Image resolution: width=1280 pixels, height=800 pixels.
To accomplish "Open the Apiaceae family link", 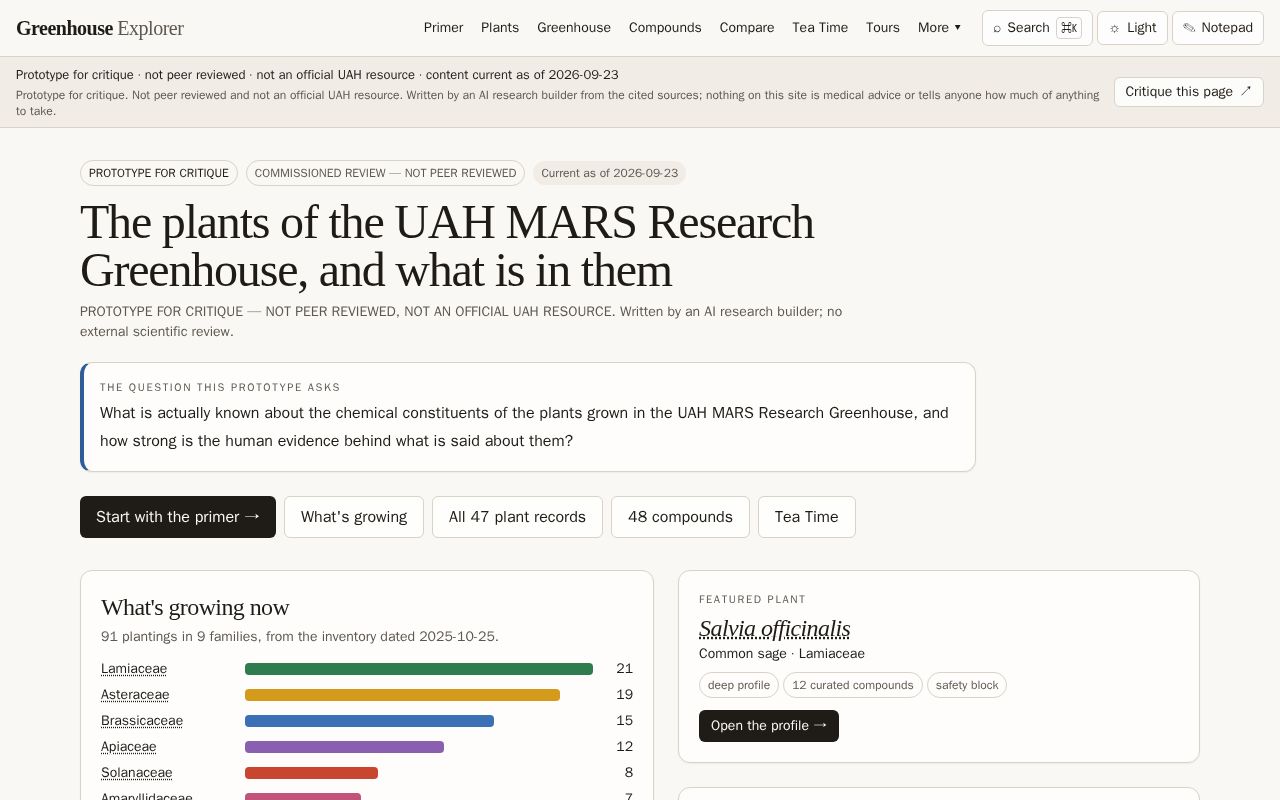I will pyautogui.click(x=129, y=747).
